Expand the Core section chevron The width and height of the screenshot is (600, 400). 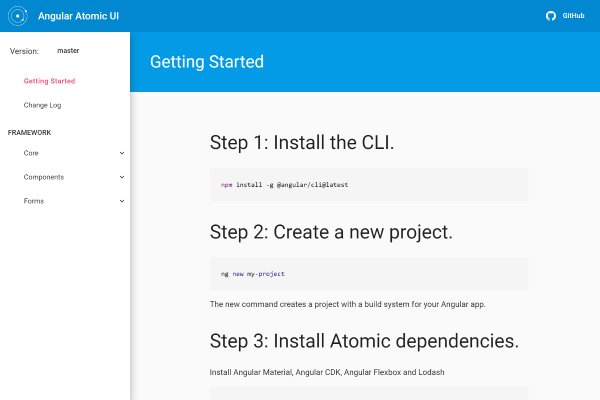pos(122,153)
